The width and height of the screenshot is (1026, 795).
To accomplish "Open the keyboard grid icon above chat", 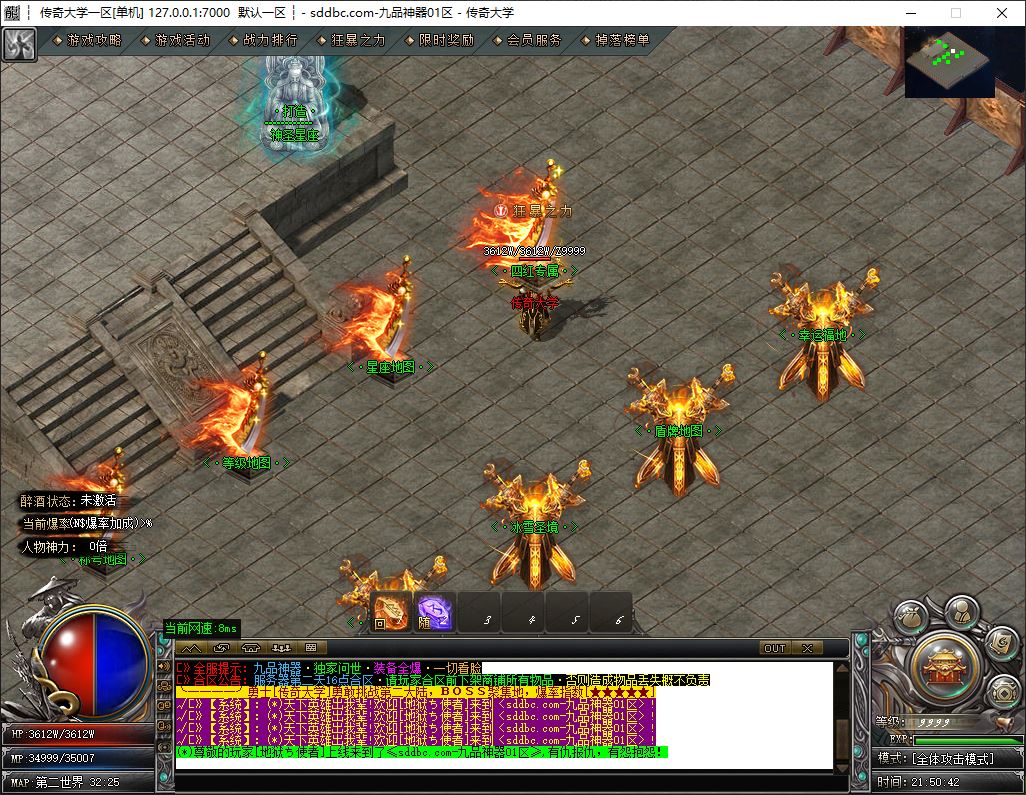I will 311,648.
